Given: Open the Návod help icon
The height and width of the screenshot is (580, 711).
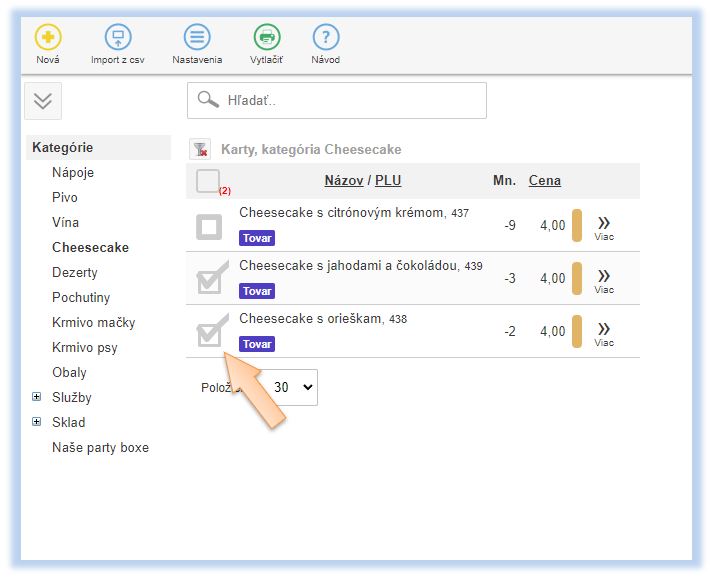Looking at the screenshot, I should 325,38.
